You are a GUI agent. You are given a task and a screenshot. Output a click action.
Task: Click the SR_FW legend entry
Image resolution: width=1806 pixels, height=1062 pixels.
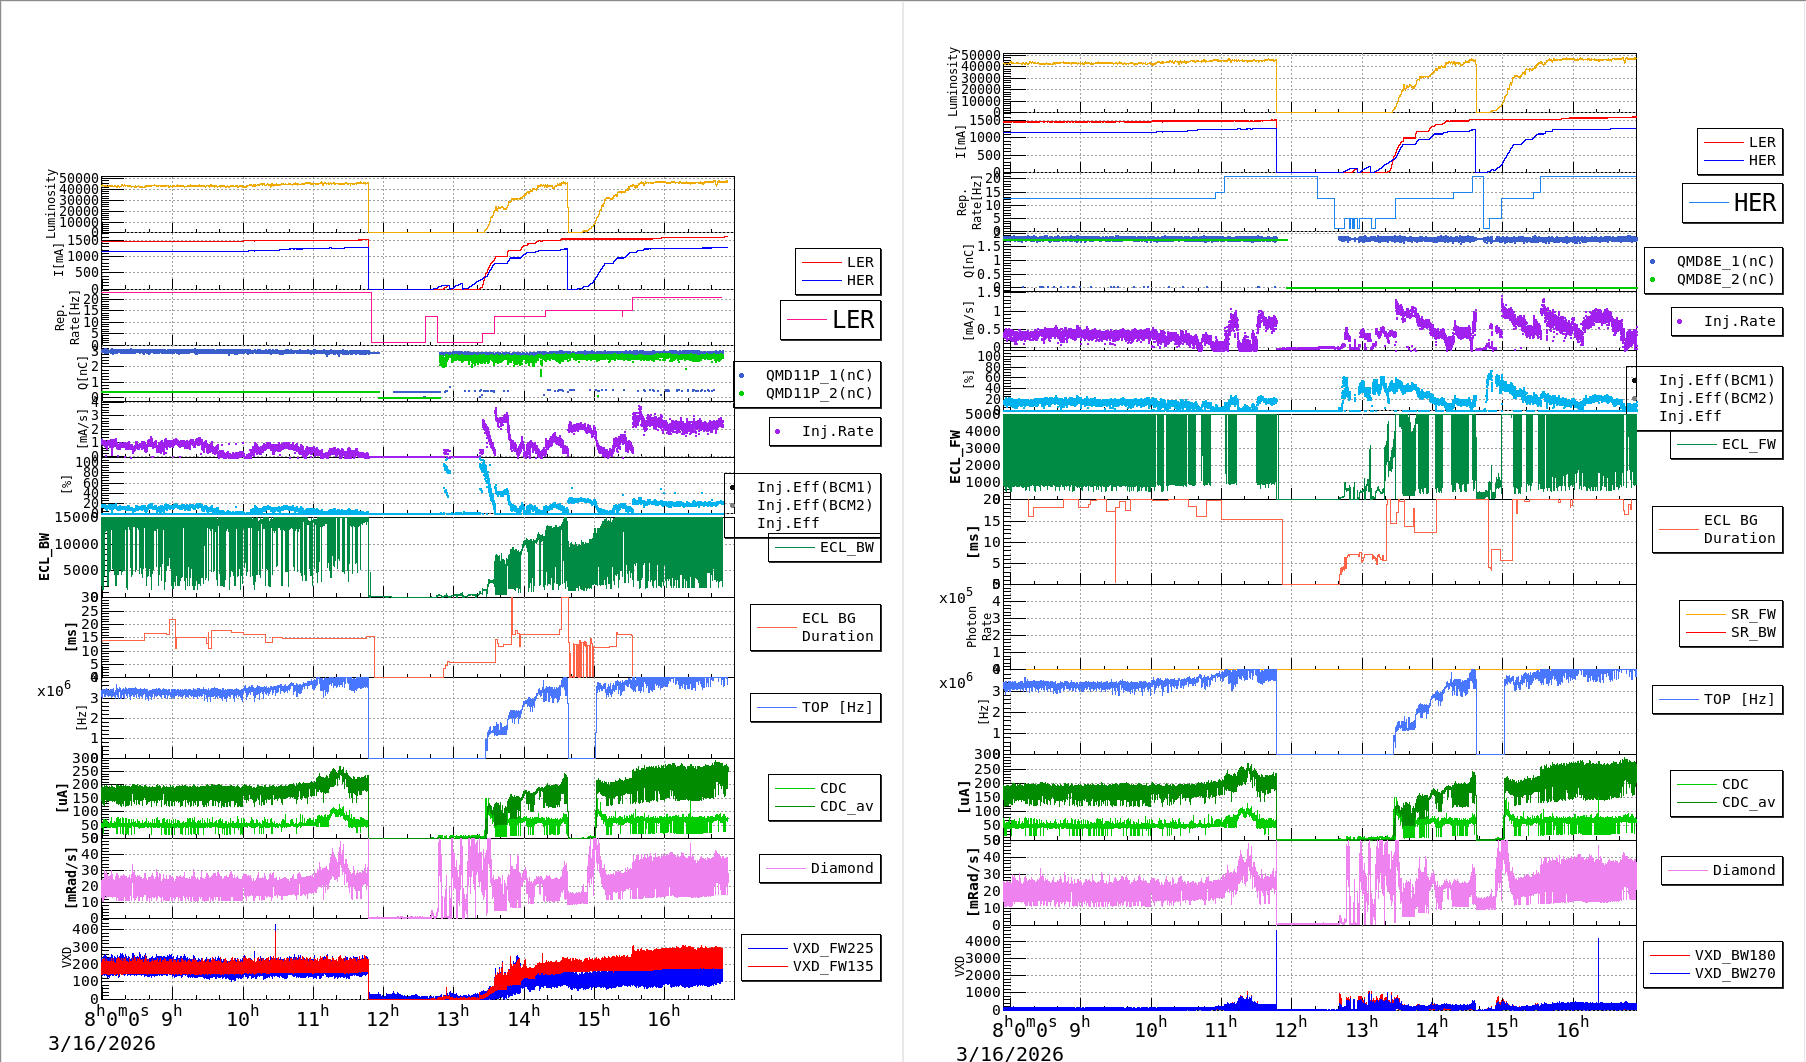(x=1752, y=614)
